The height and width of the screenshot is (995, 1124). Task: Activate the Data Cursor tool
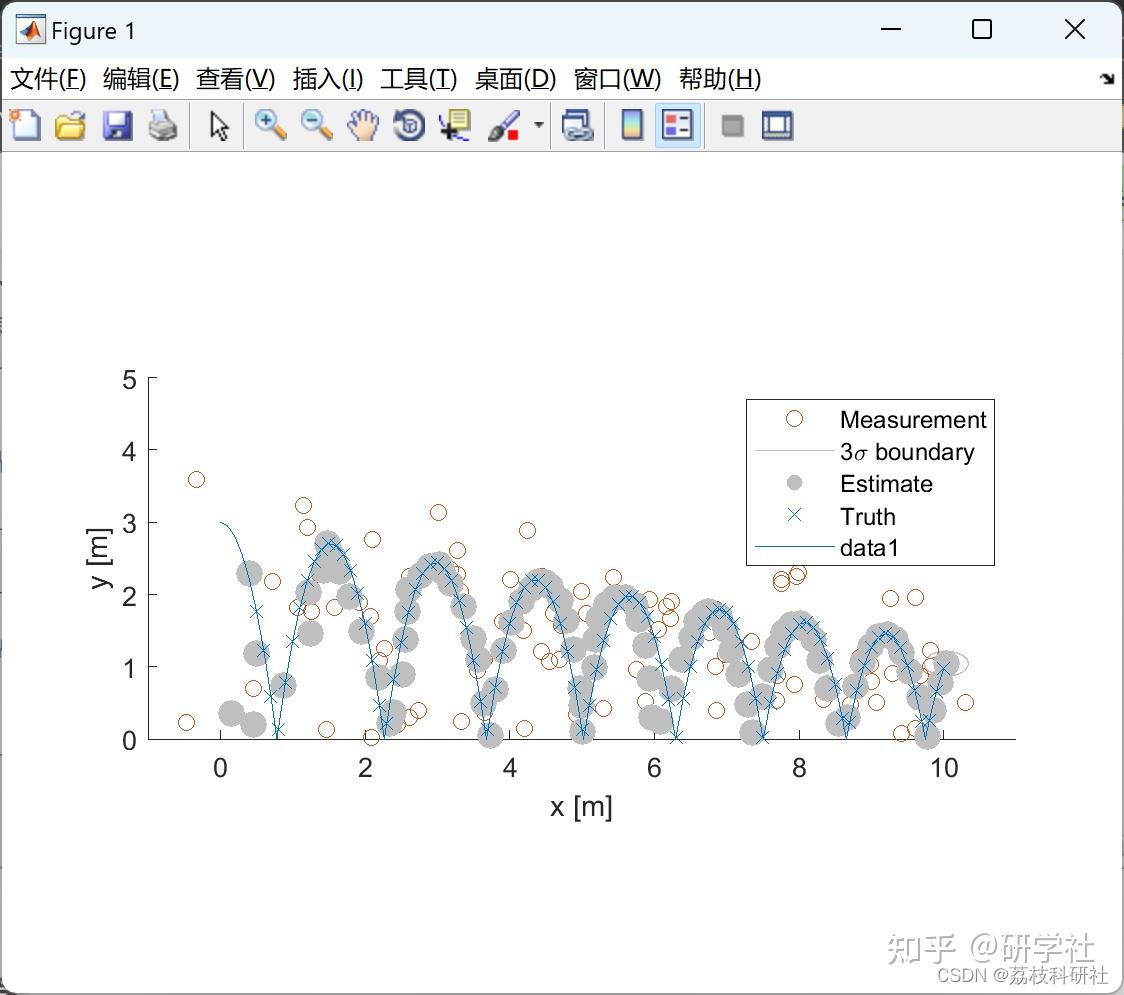coord(453,125)
